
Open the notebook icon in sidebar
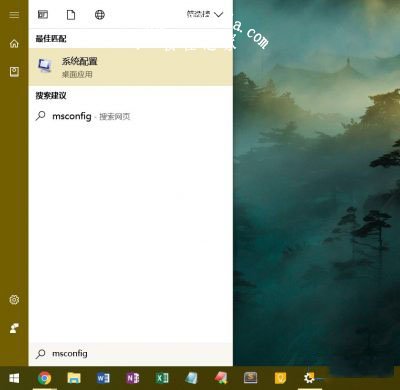pyautogui.click(x=14, y=72)
